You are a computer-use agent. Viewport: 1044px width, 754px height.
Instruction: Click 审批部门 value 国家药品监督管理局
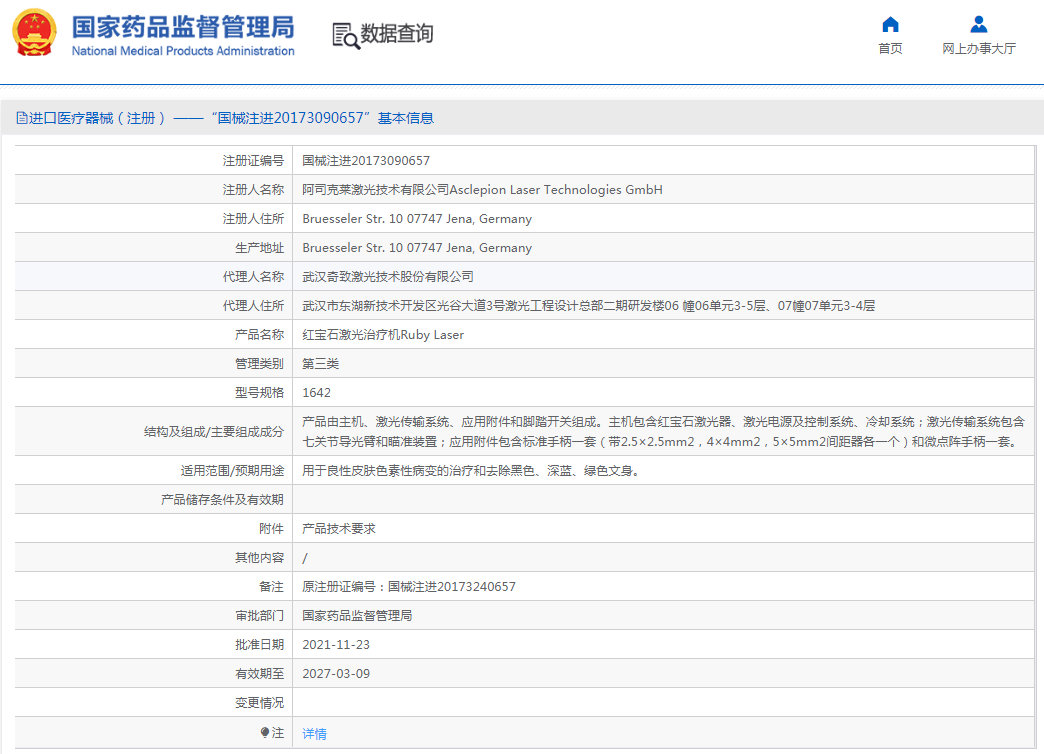357,615
